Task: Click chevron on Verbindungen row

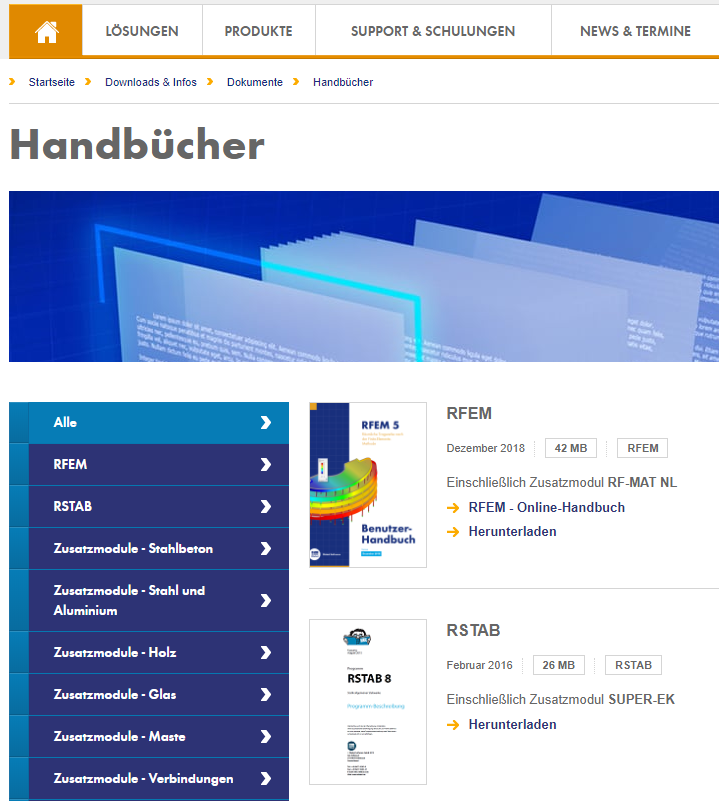Action: (x=266, y=778)
